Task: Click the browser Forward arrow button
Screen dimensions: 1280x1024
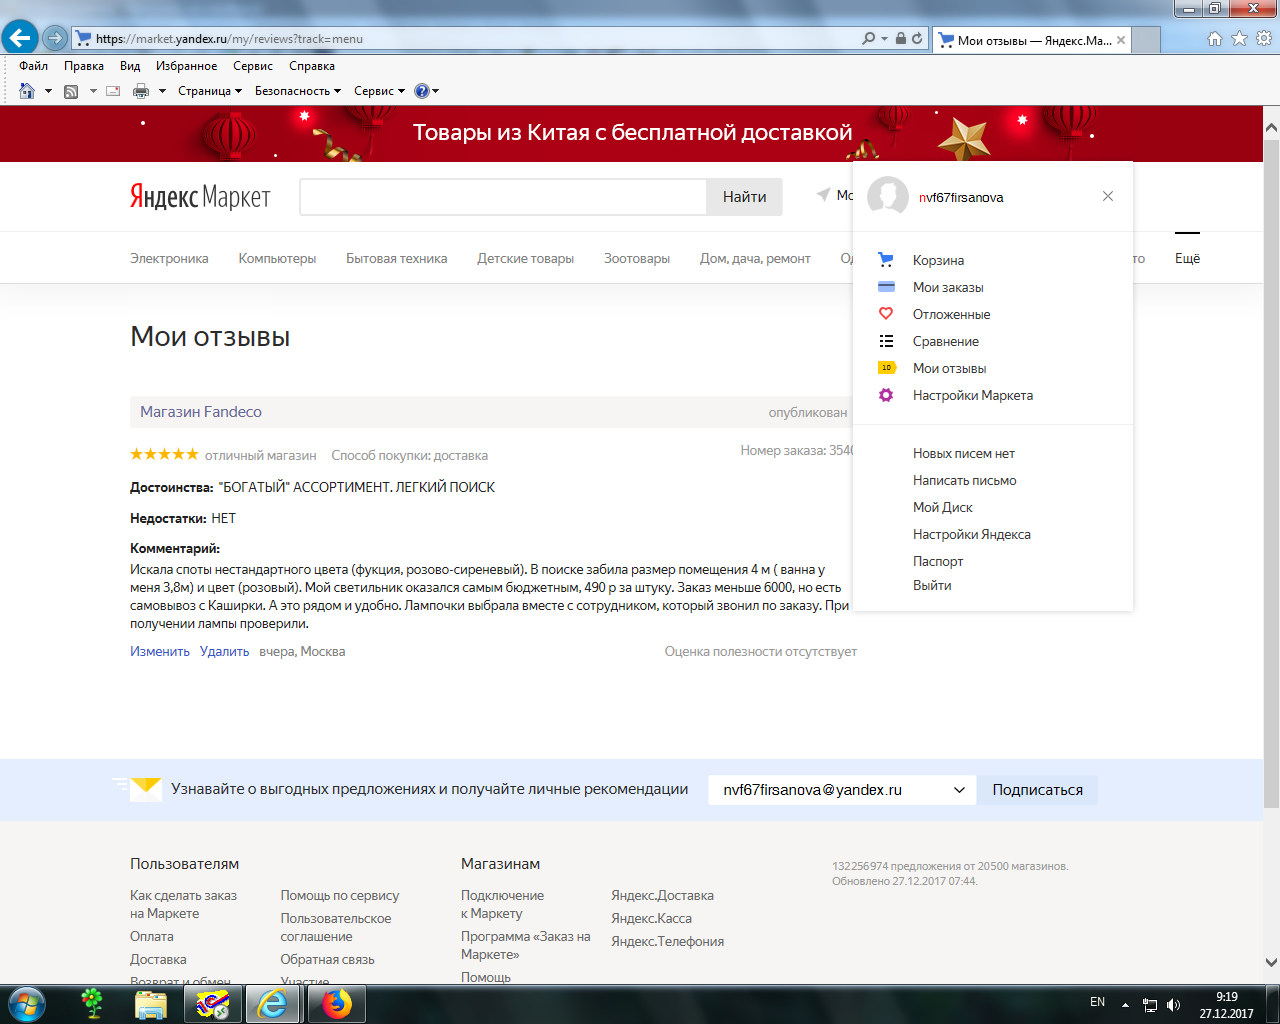Action: point(55,38)
